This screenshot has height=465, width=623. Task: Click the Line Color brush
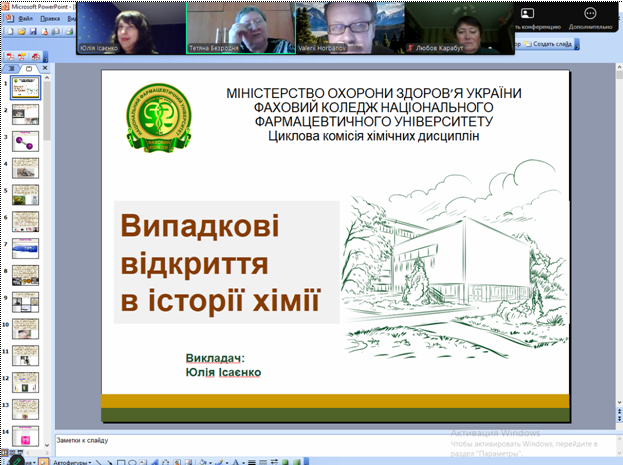219,462
